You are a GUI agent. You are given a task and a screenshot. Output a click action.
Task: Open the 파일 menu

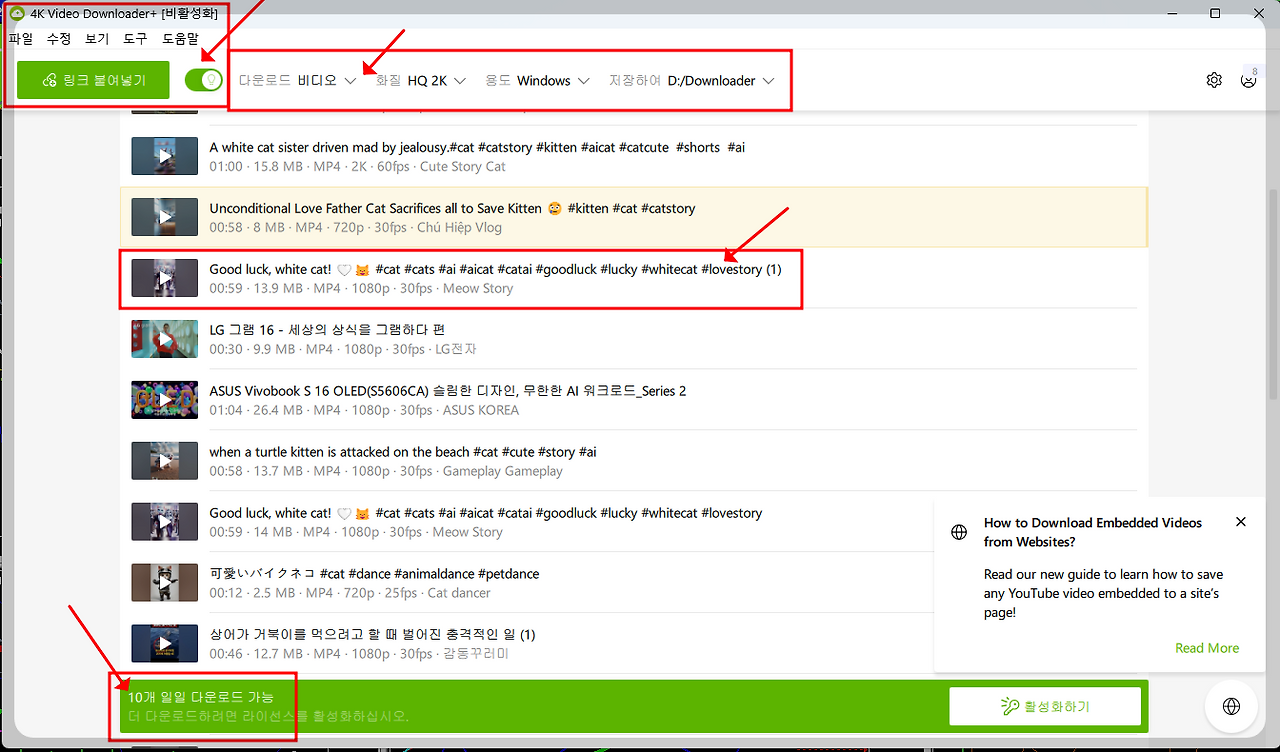tap(20, 38)
